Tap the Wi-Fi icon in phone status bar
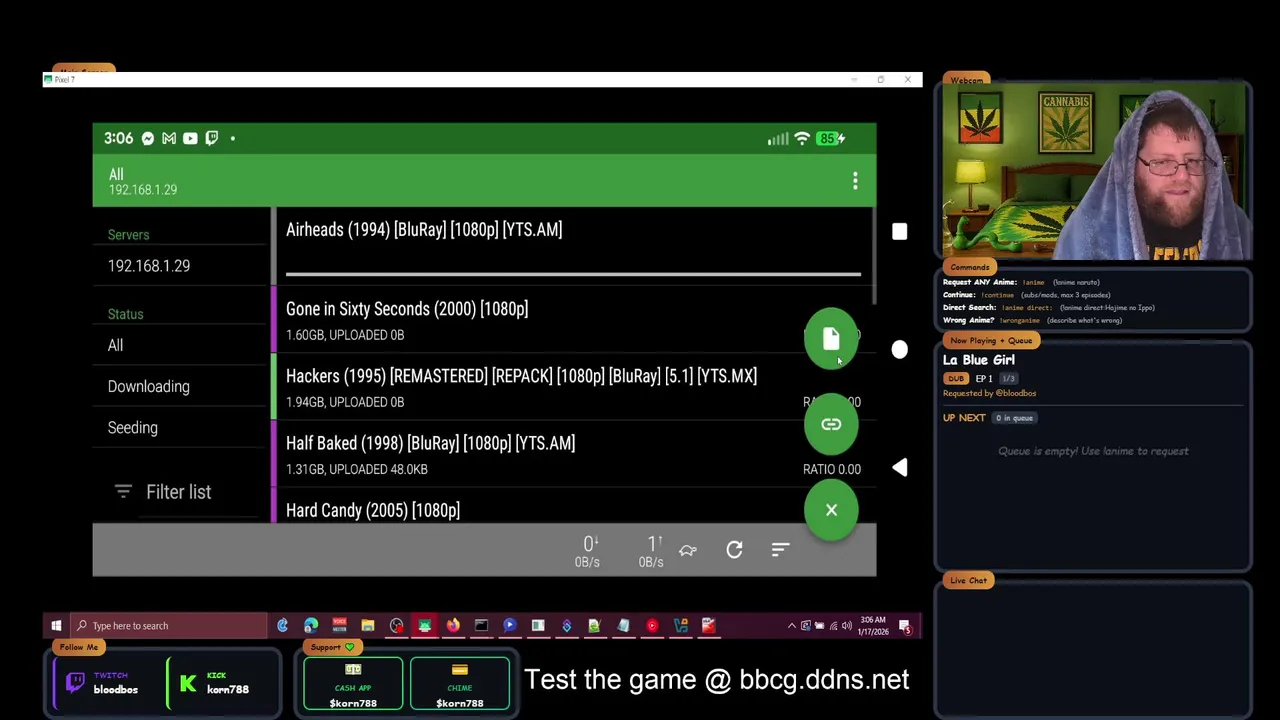Screen dimensions: 1280x720 coord(801,138)
